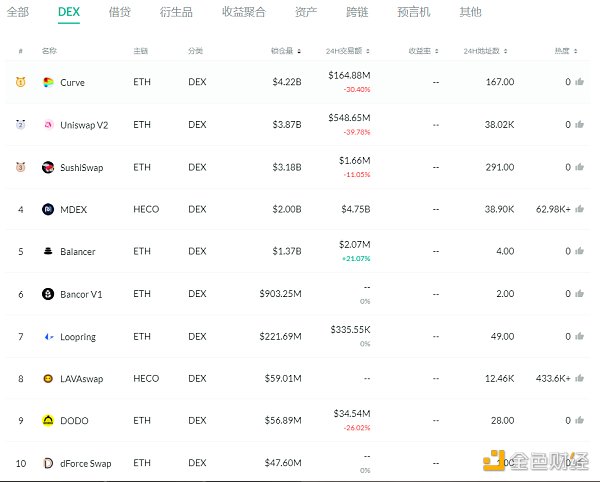Click the Loopring logo icon
Viewport: 600px width, 482px height.
(48, 337)
